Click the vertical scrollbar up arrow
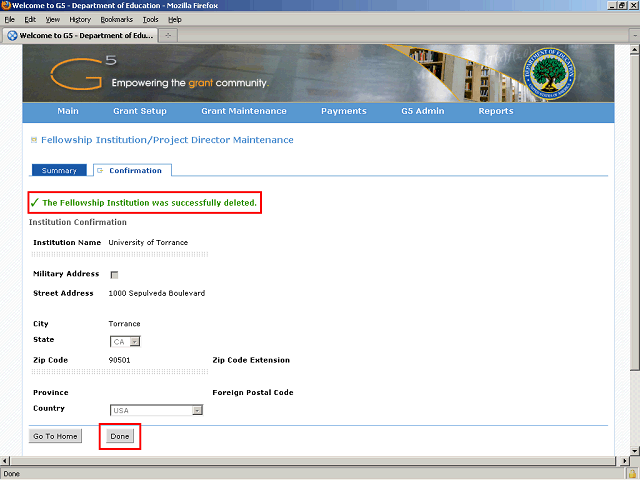 pyautogui.click(x=634, y=50)
